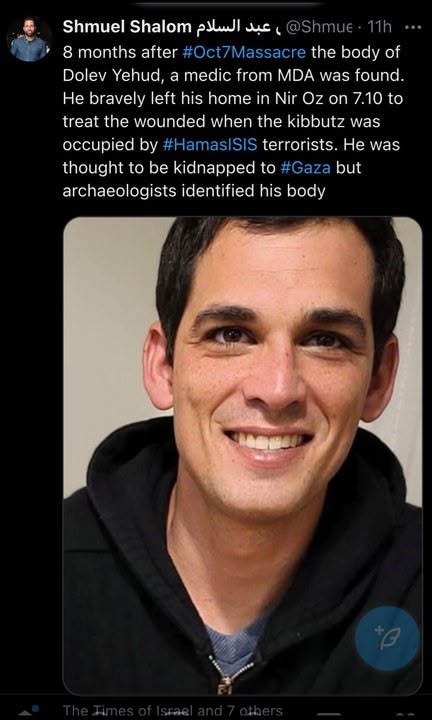Click the @Shmue handle text
Screen dimensions: 432x720
[320, 28]
